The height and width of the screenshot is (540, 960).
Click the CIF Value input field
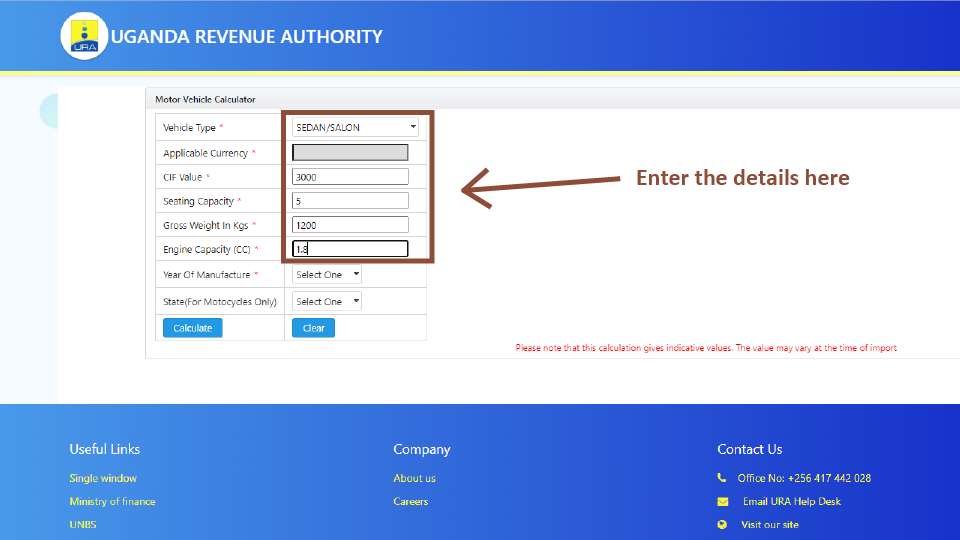(350, 177)
